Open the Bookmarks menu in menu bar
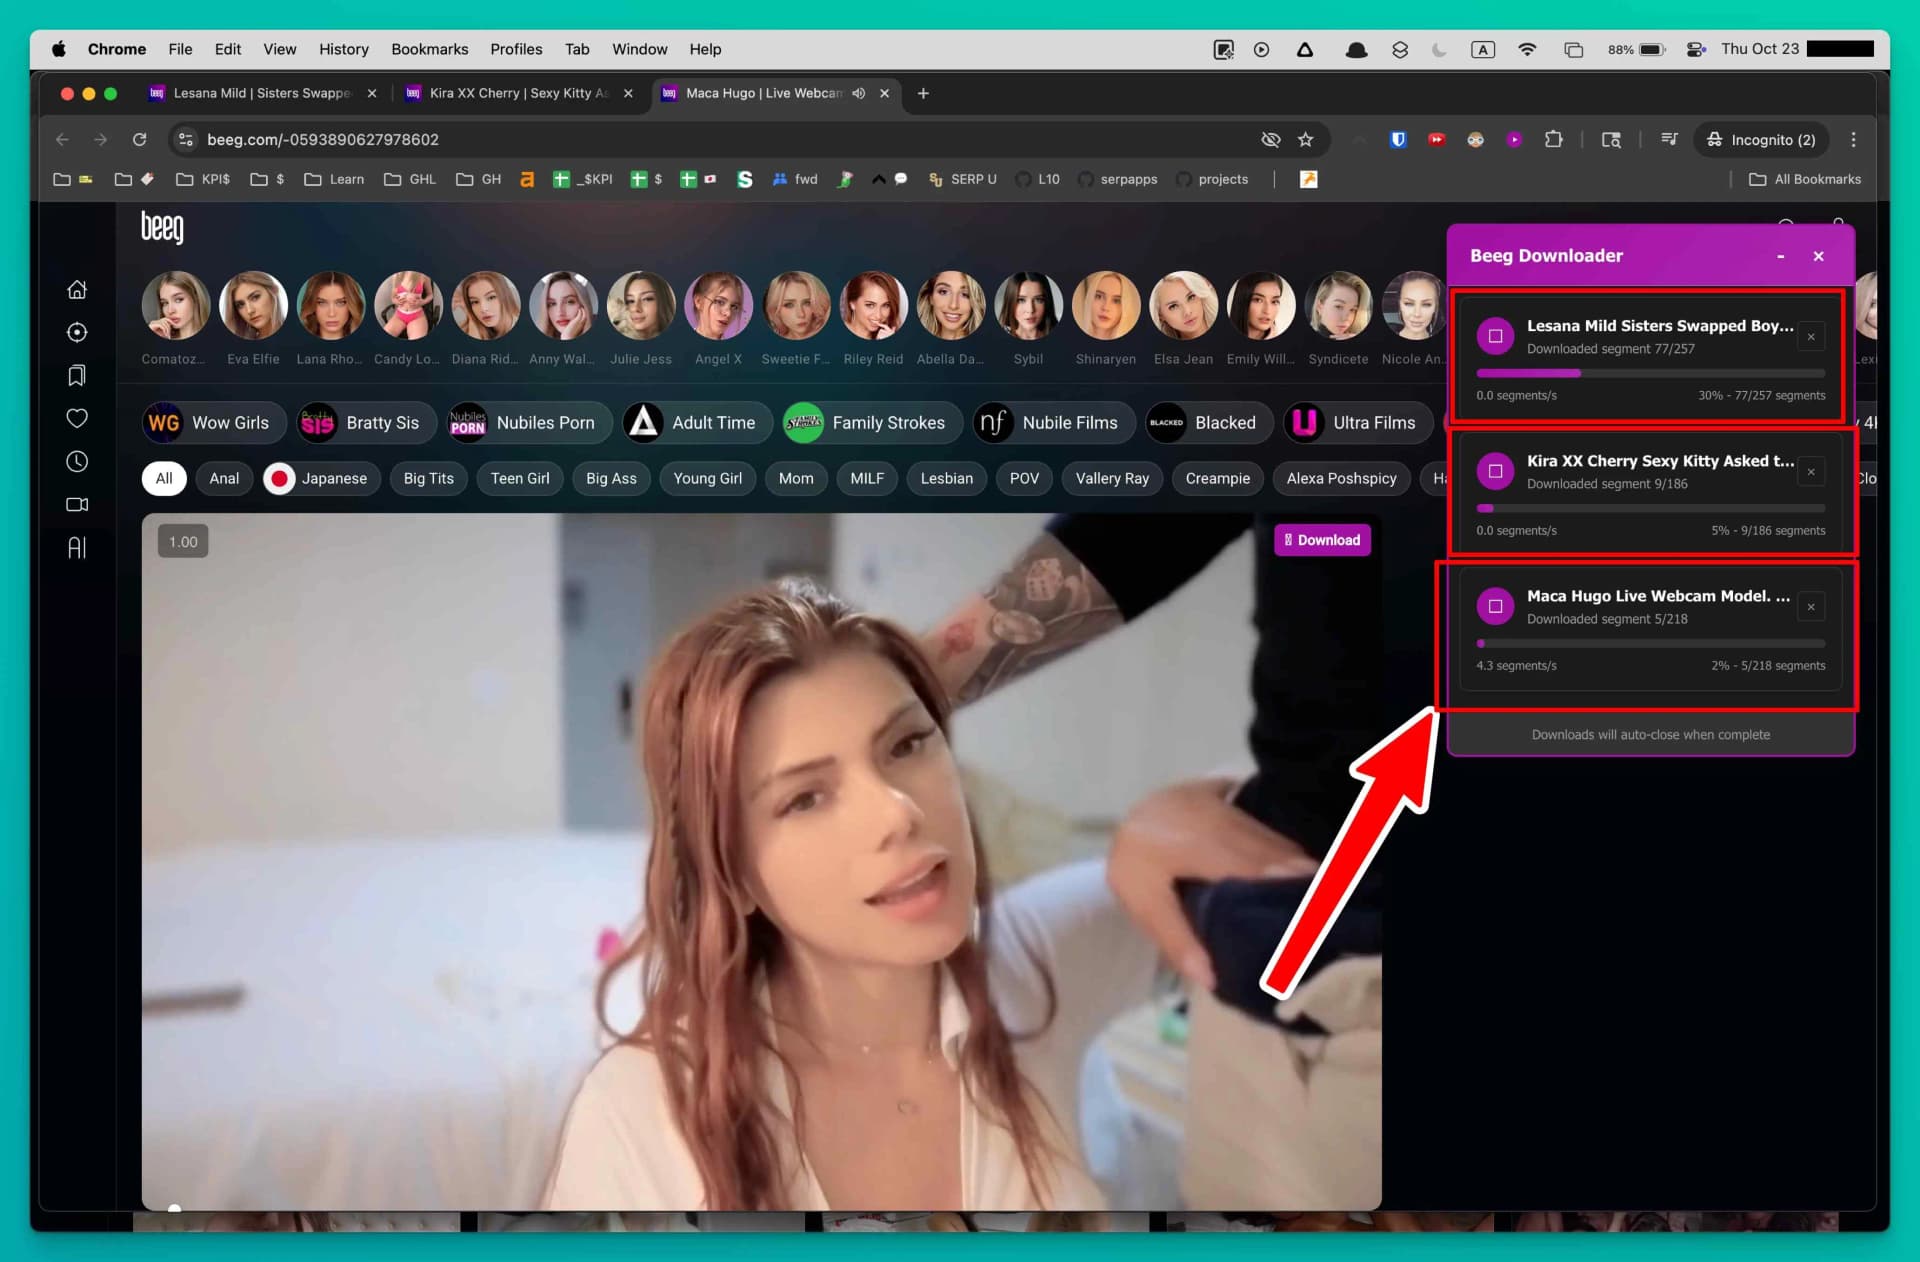This screenshot has width=1920, height=1262. (x=429, y=48)
